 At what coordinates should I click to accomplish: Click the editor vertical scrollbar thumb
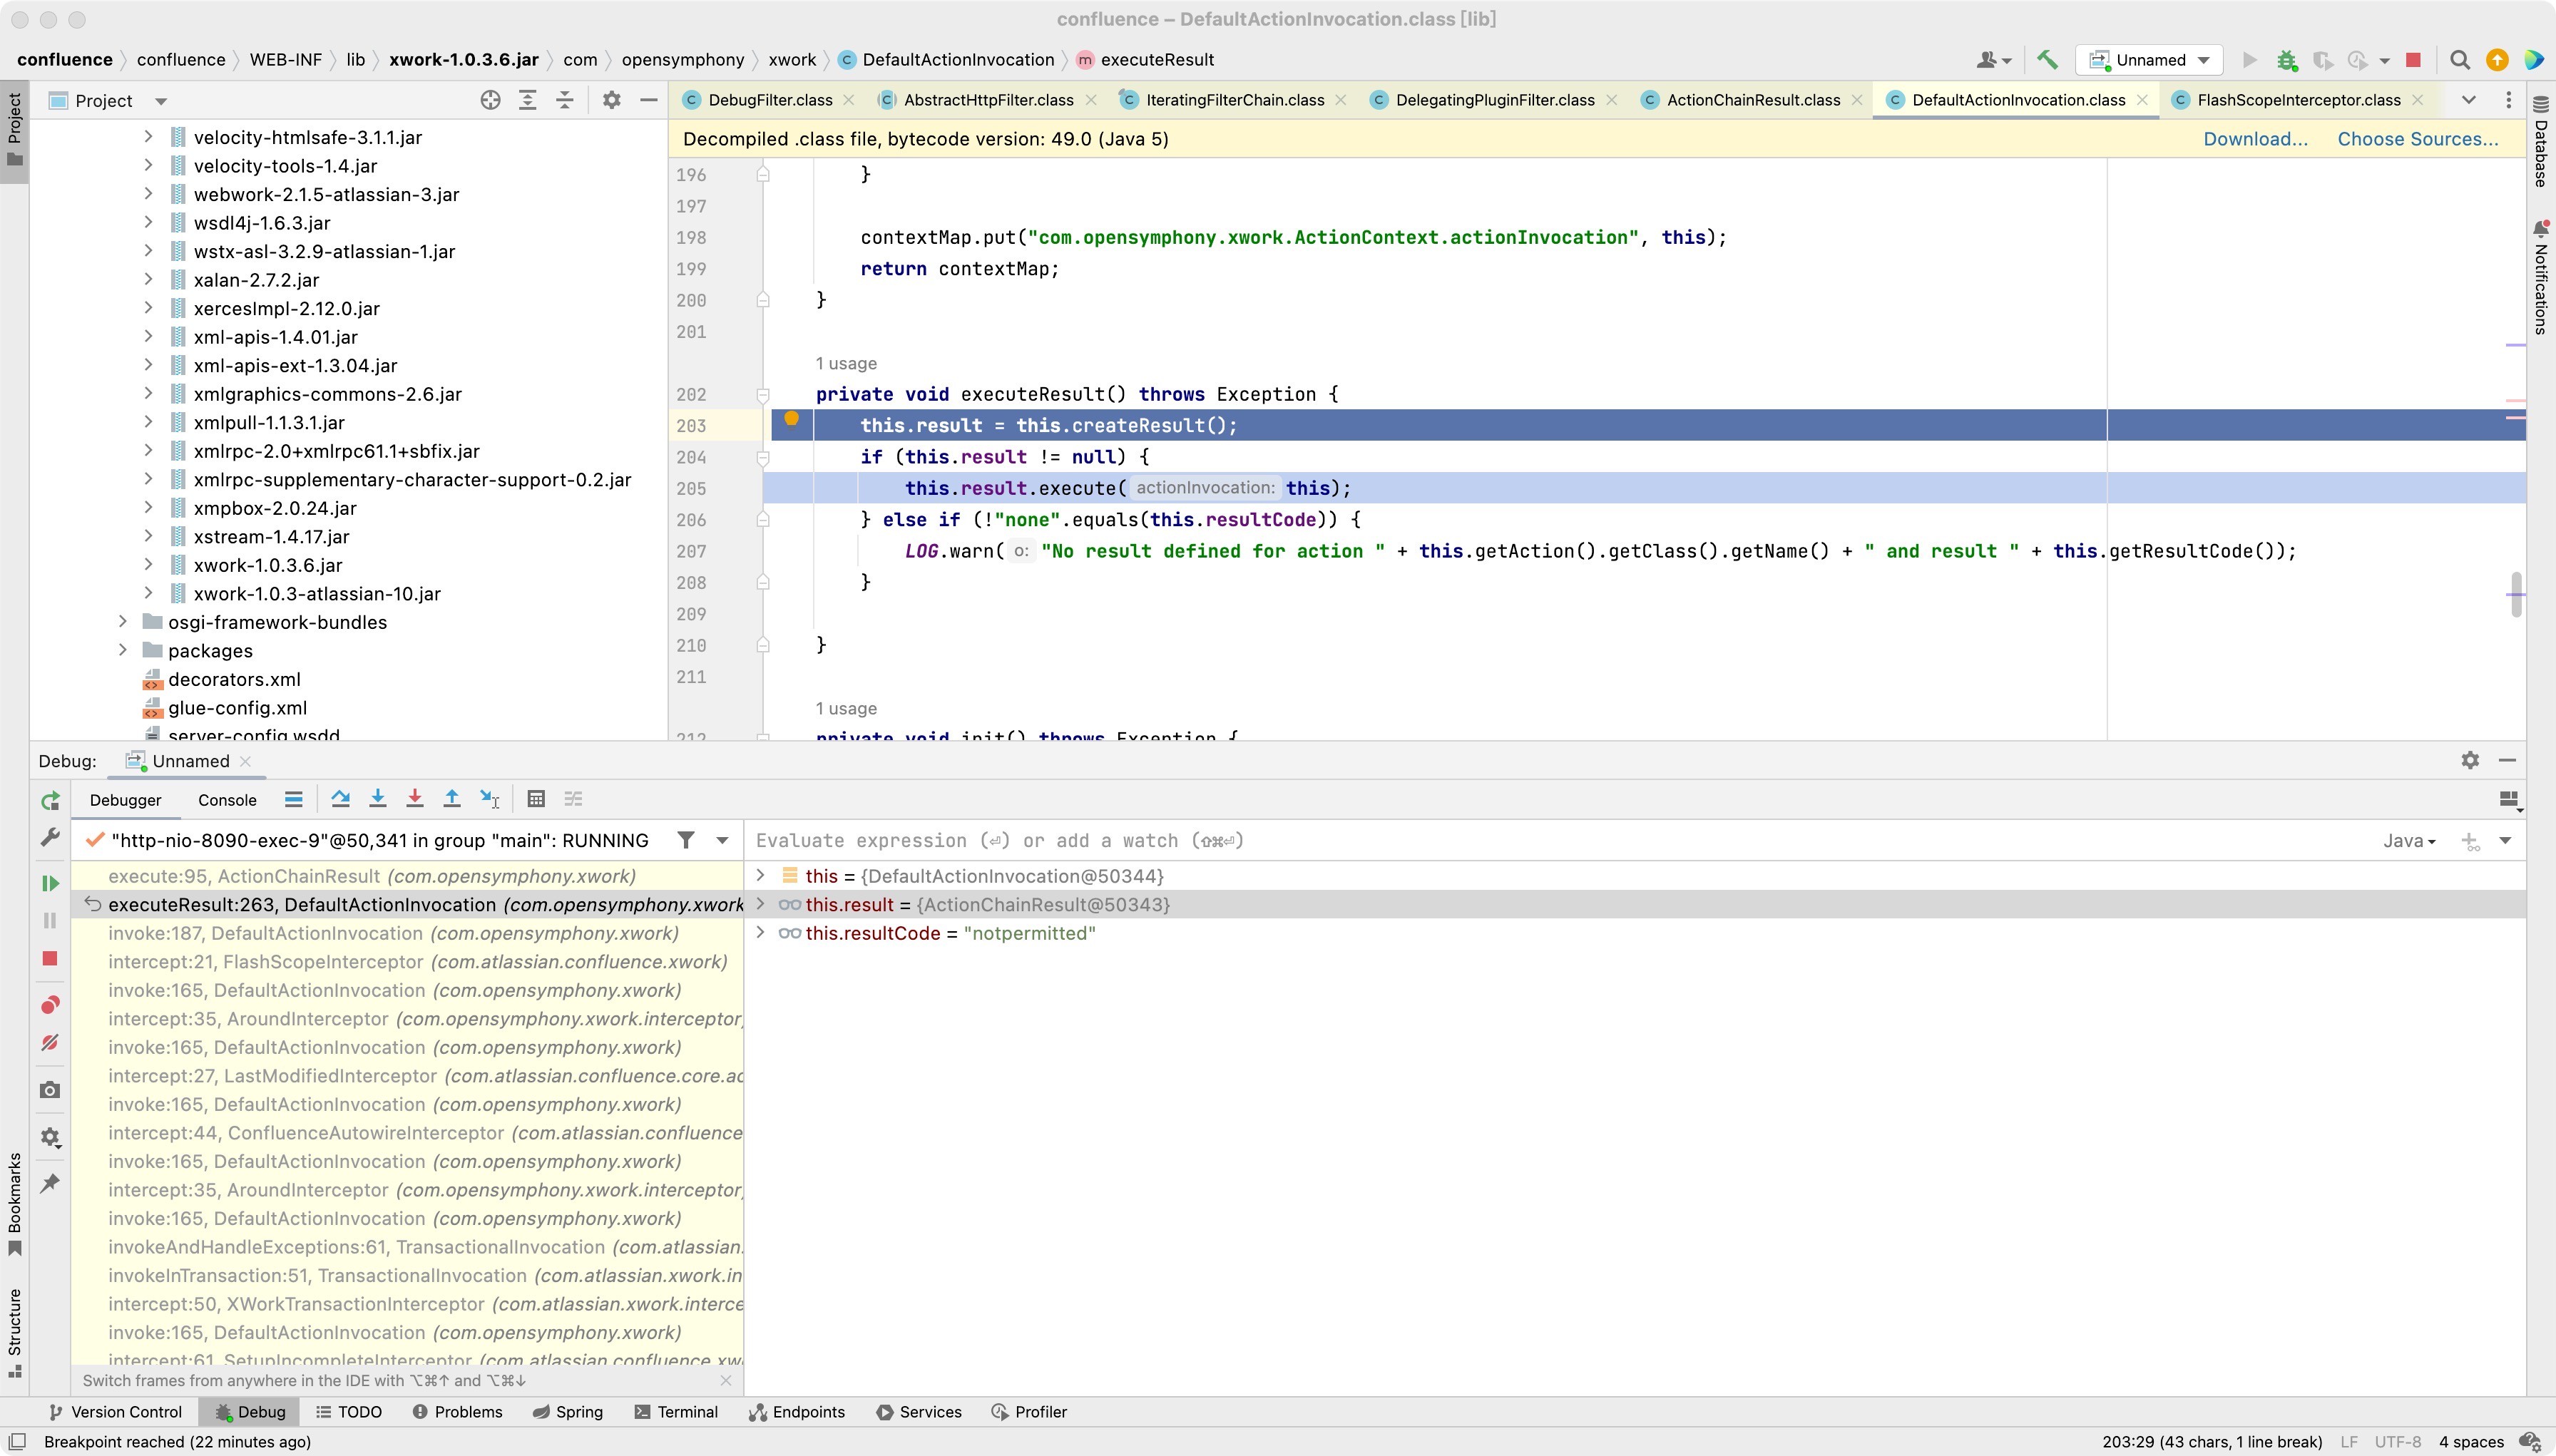[2516, 594]
